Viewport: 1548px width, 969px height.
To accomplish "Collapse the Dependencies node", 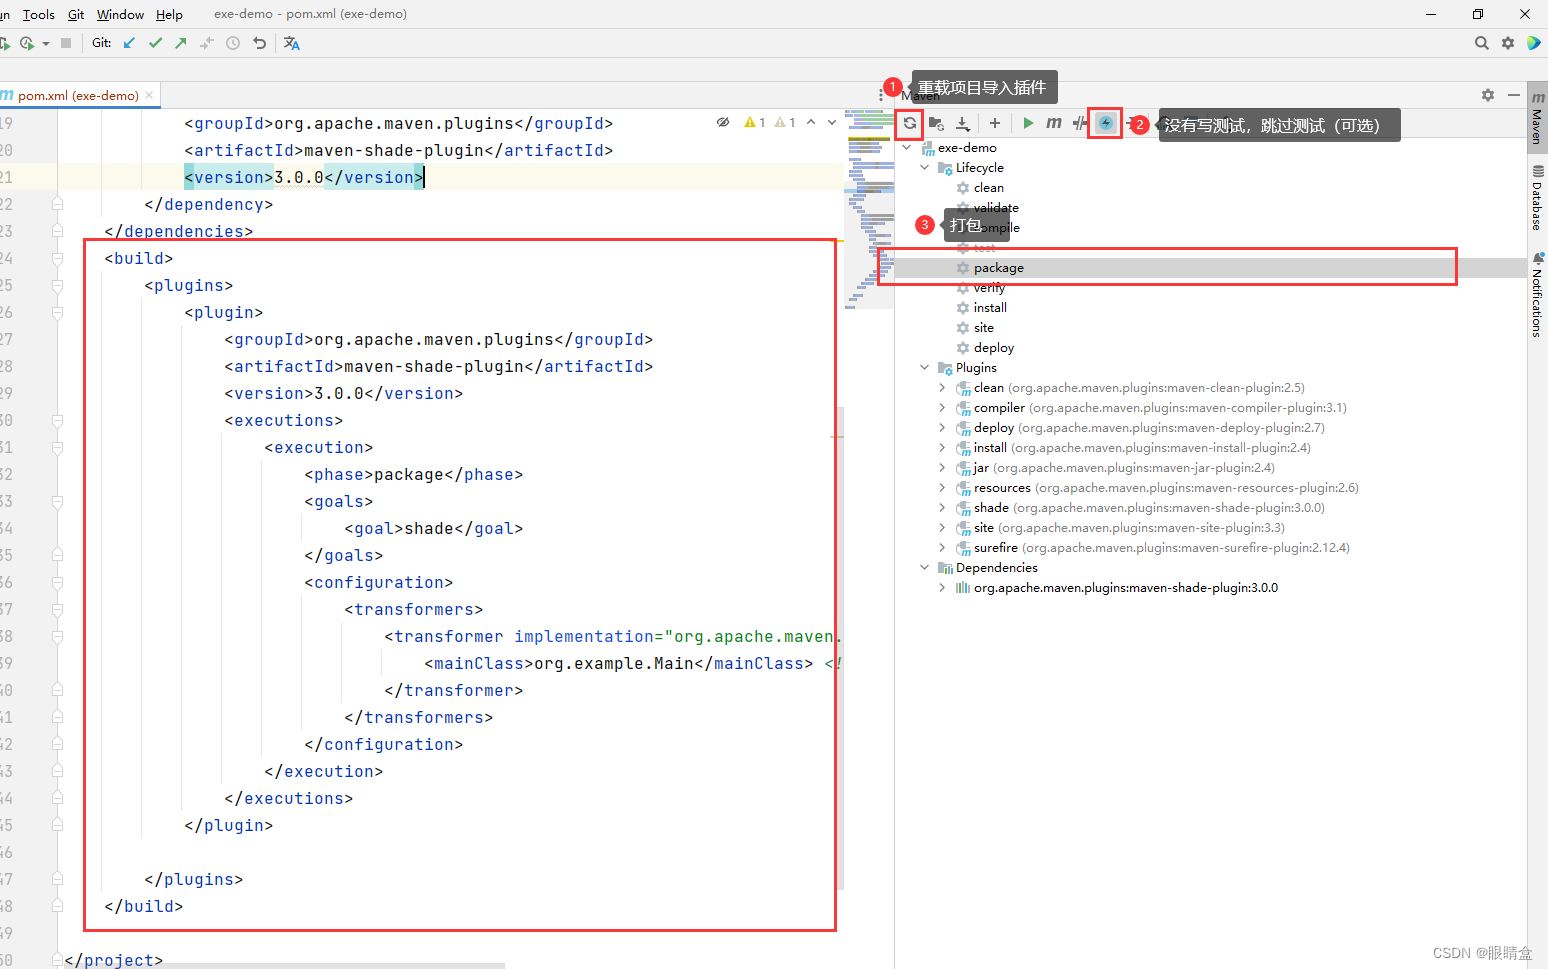I will (925, 567).
